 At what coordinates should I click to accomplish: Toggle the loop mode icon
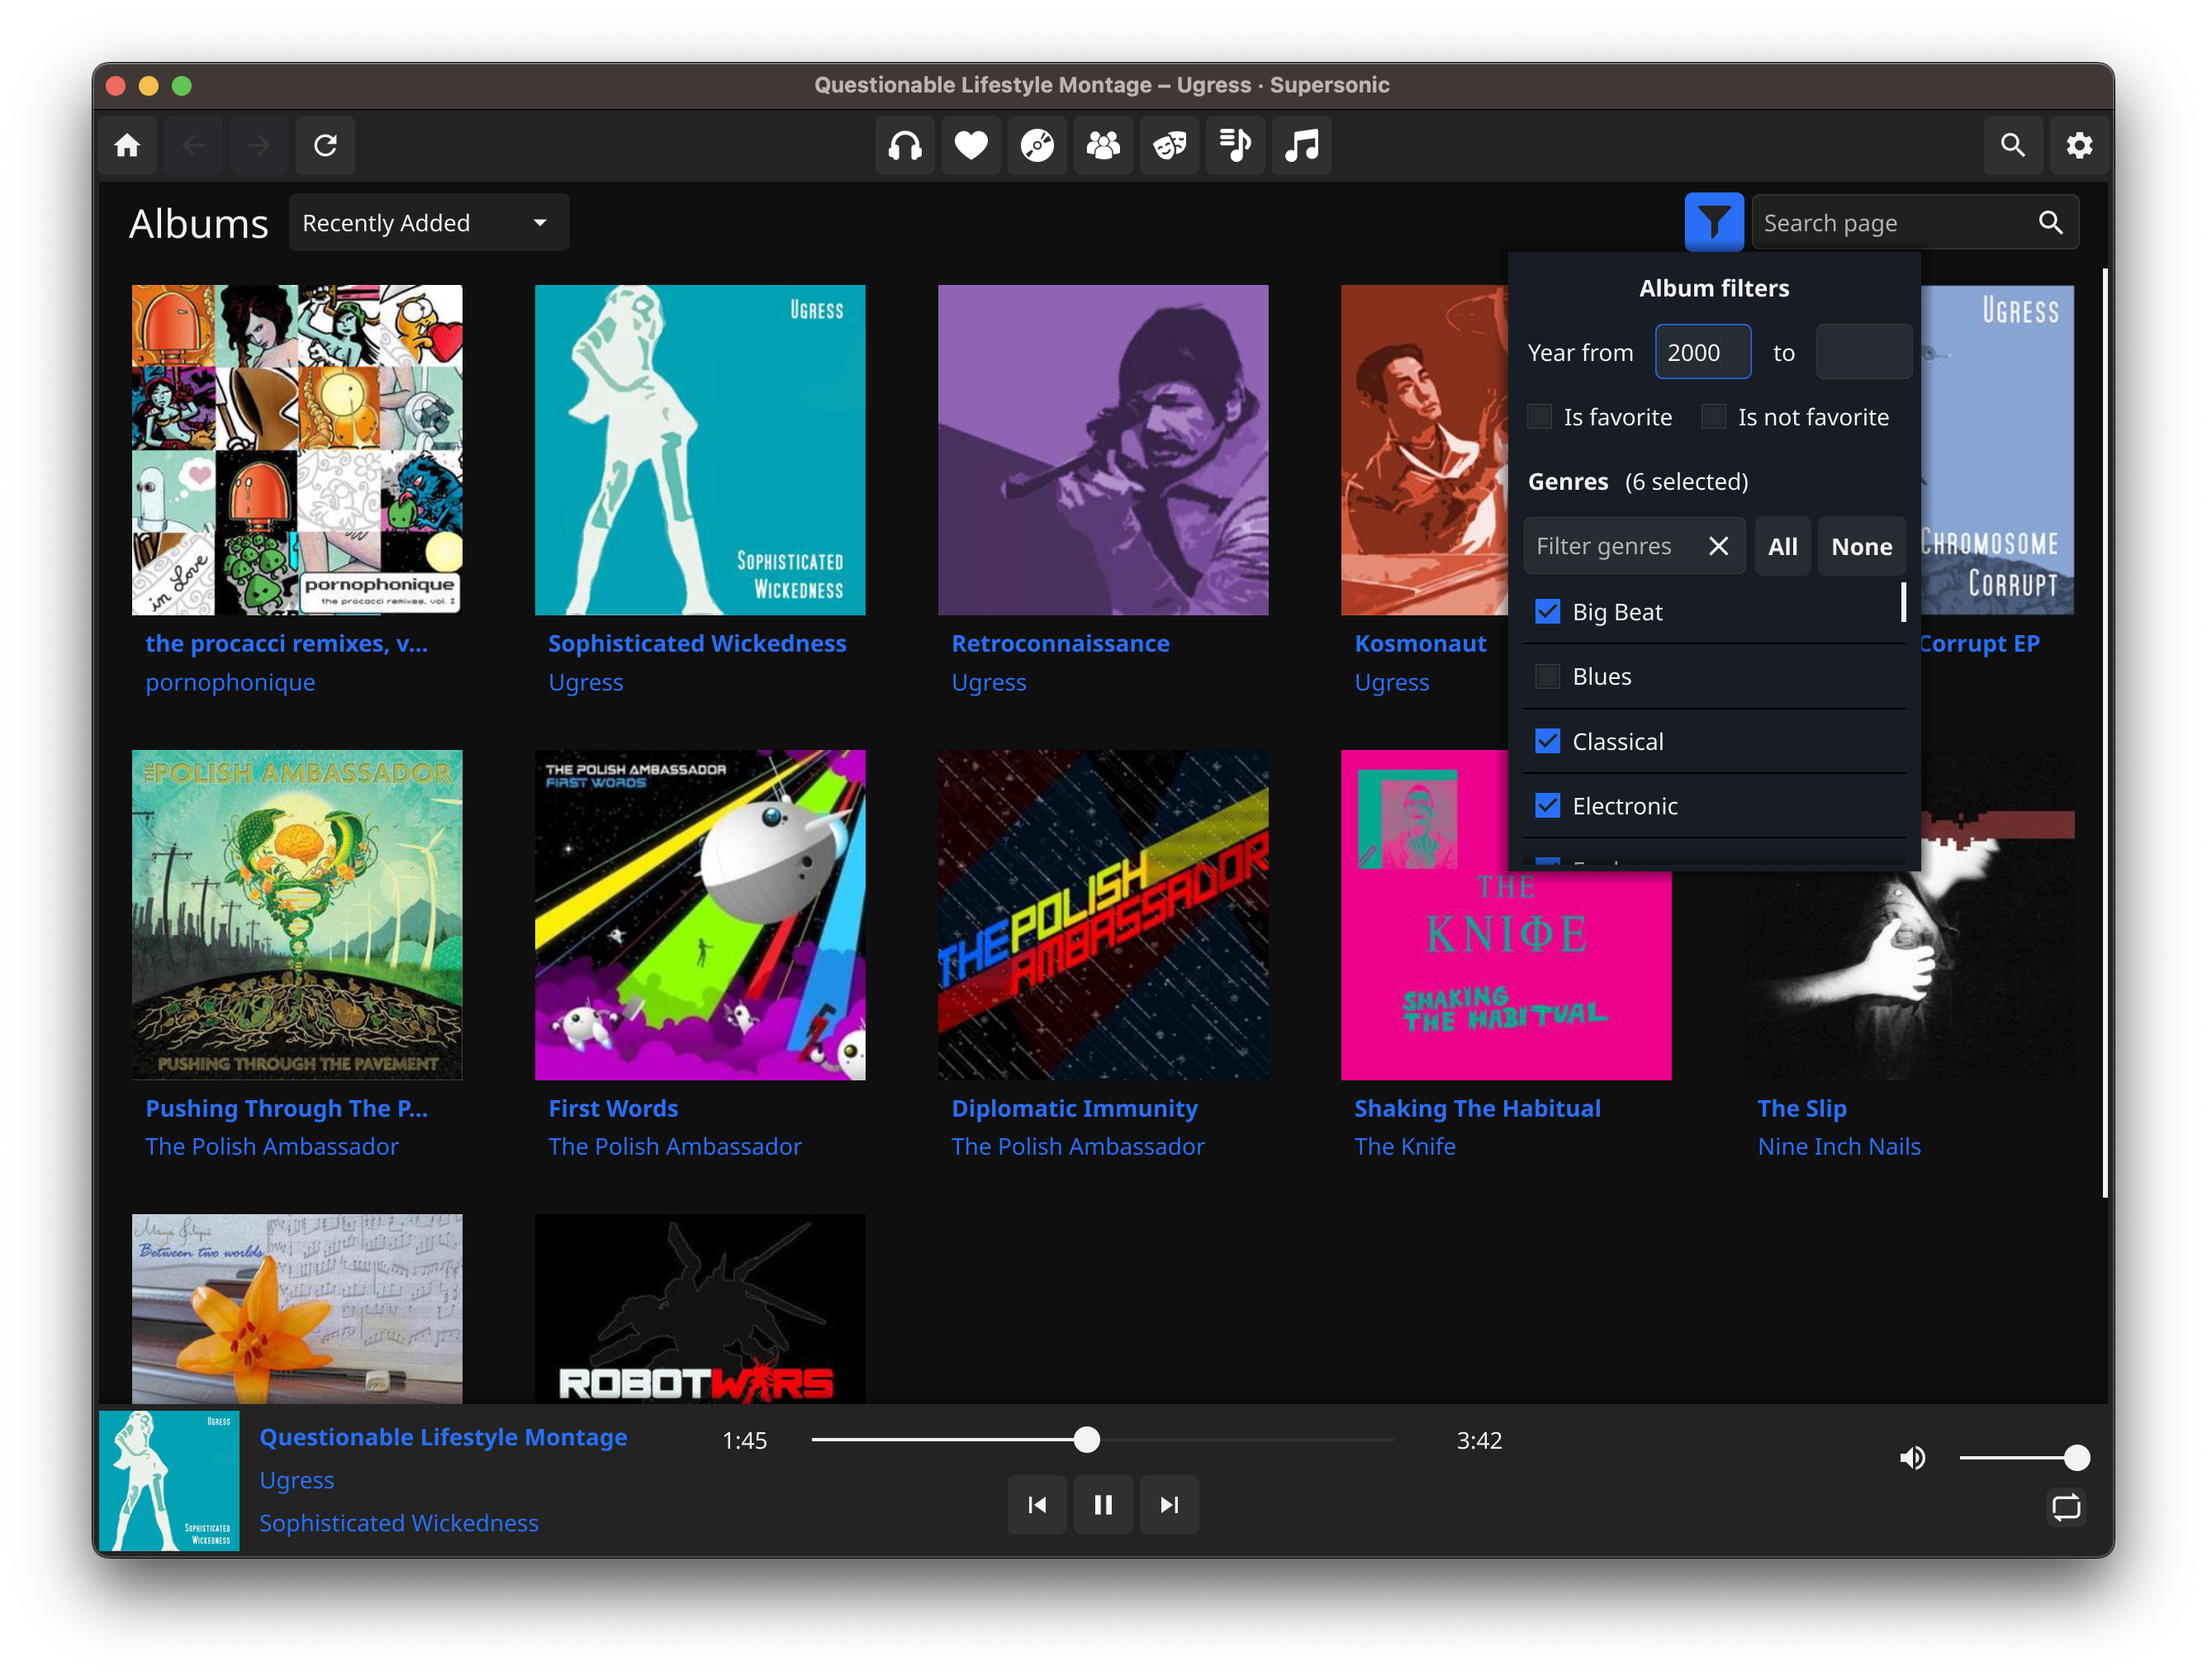[2066, 1507]
